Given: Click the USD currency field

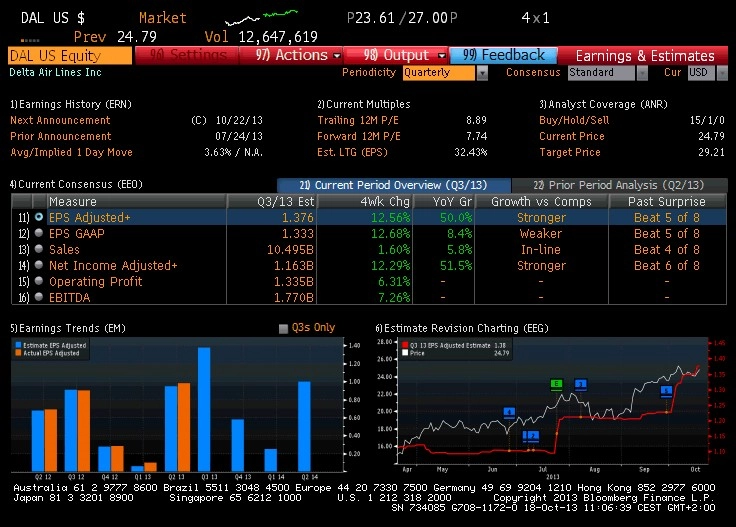Looking at the screenshot, I should click(x=702, y=73).
